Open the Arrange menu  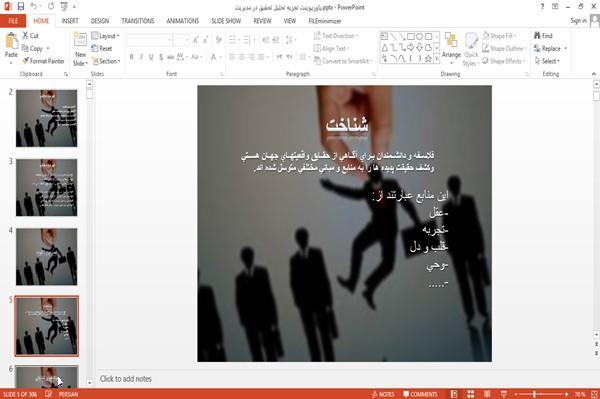click(451, 49)
